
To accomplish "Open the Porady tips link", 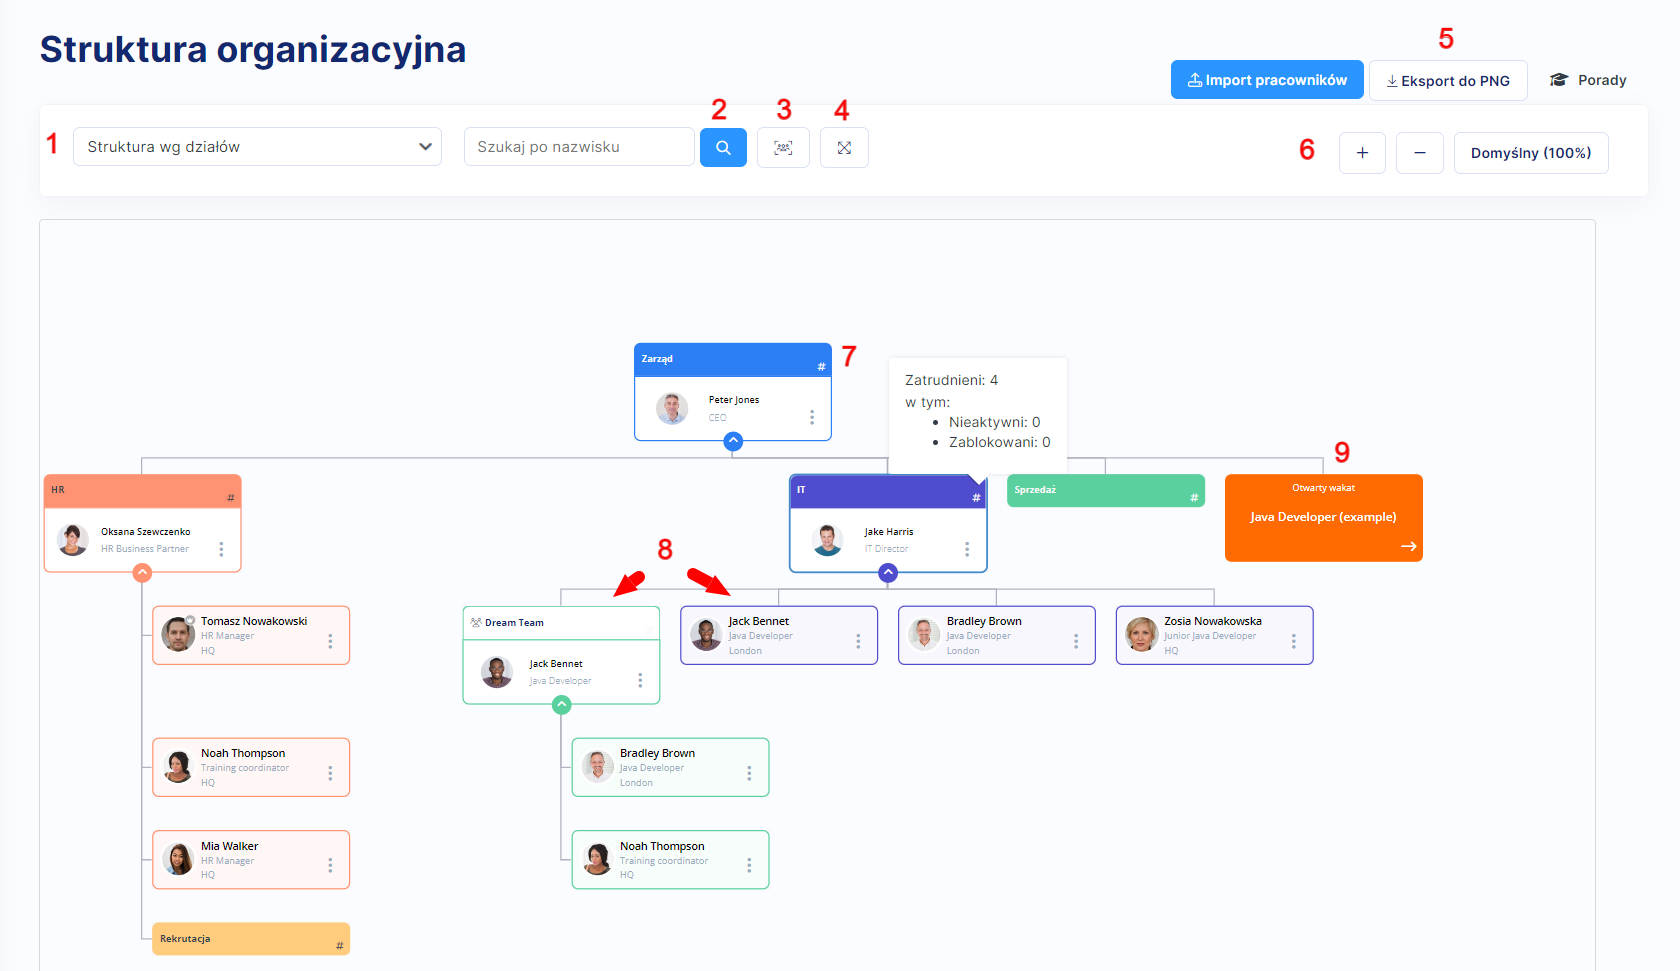I will (1588, 80).
